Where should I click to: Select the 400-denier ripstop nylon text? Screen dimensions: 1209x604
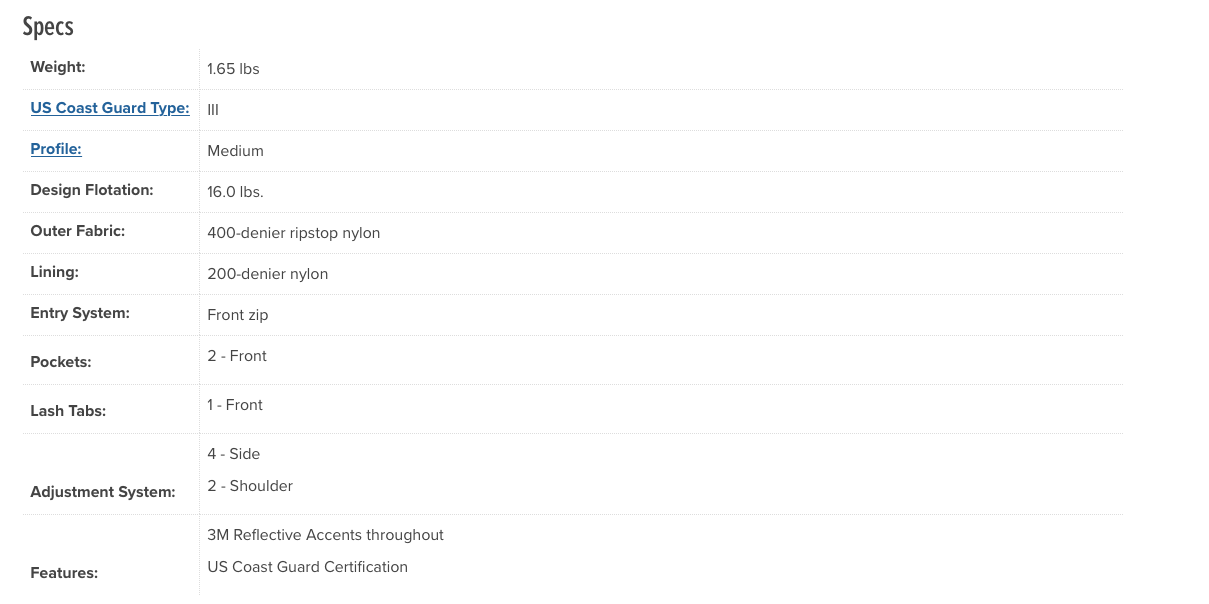pyautogui.click(x=293, y=233)
